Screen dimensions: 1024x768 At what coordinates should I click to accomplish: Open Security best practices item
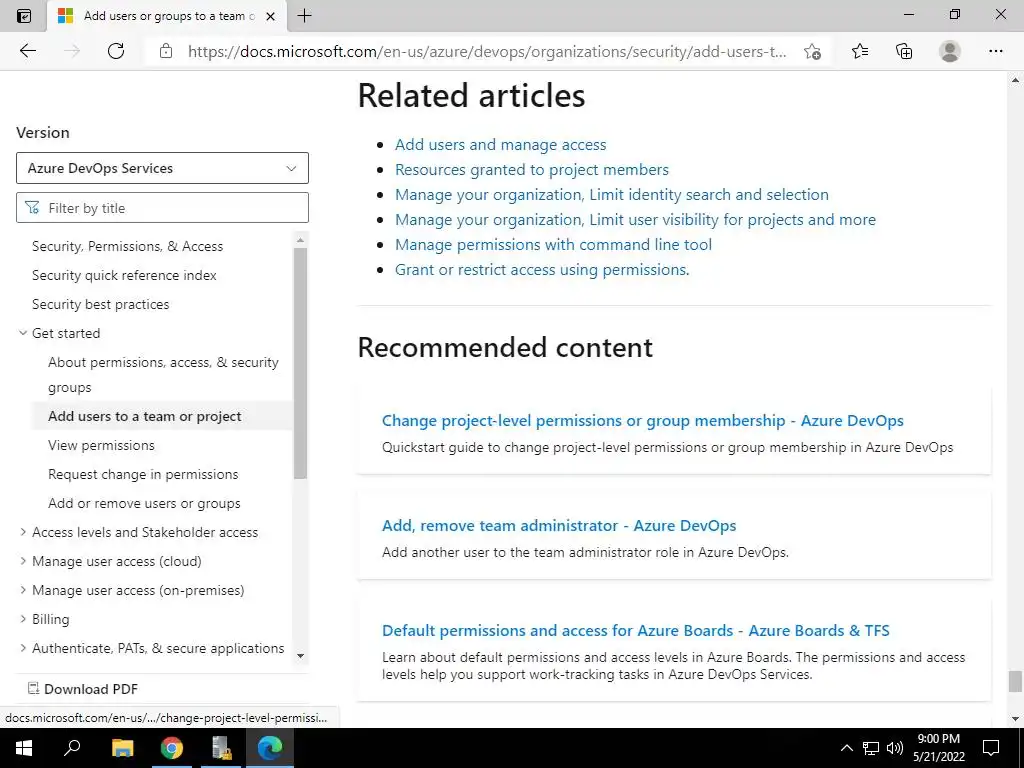point(101,304)
